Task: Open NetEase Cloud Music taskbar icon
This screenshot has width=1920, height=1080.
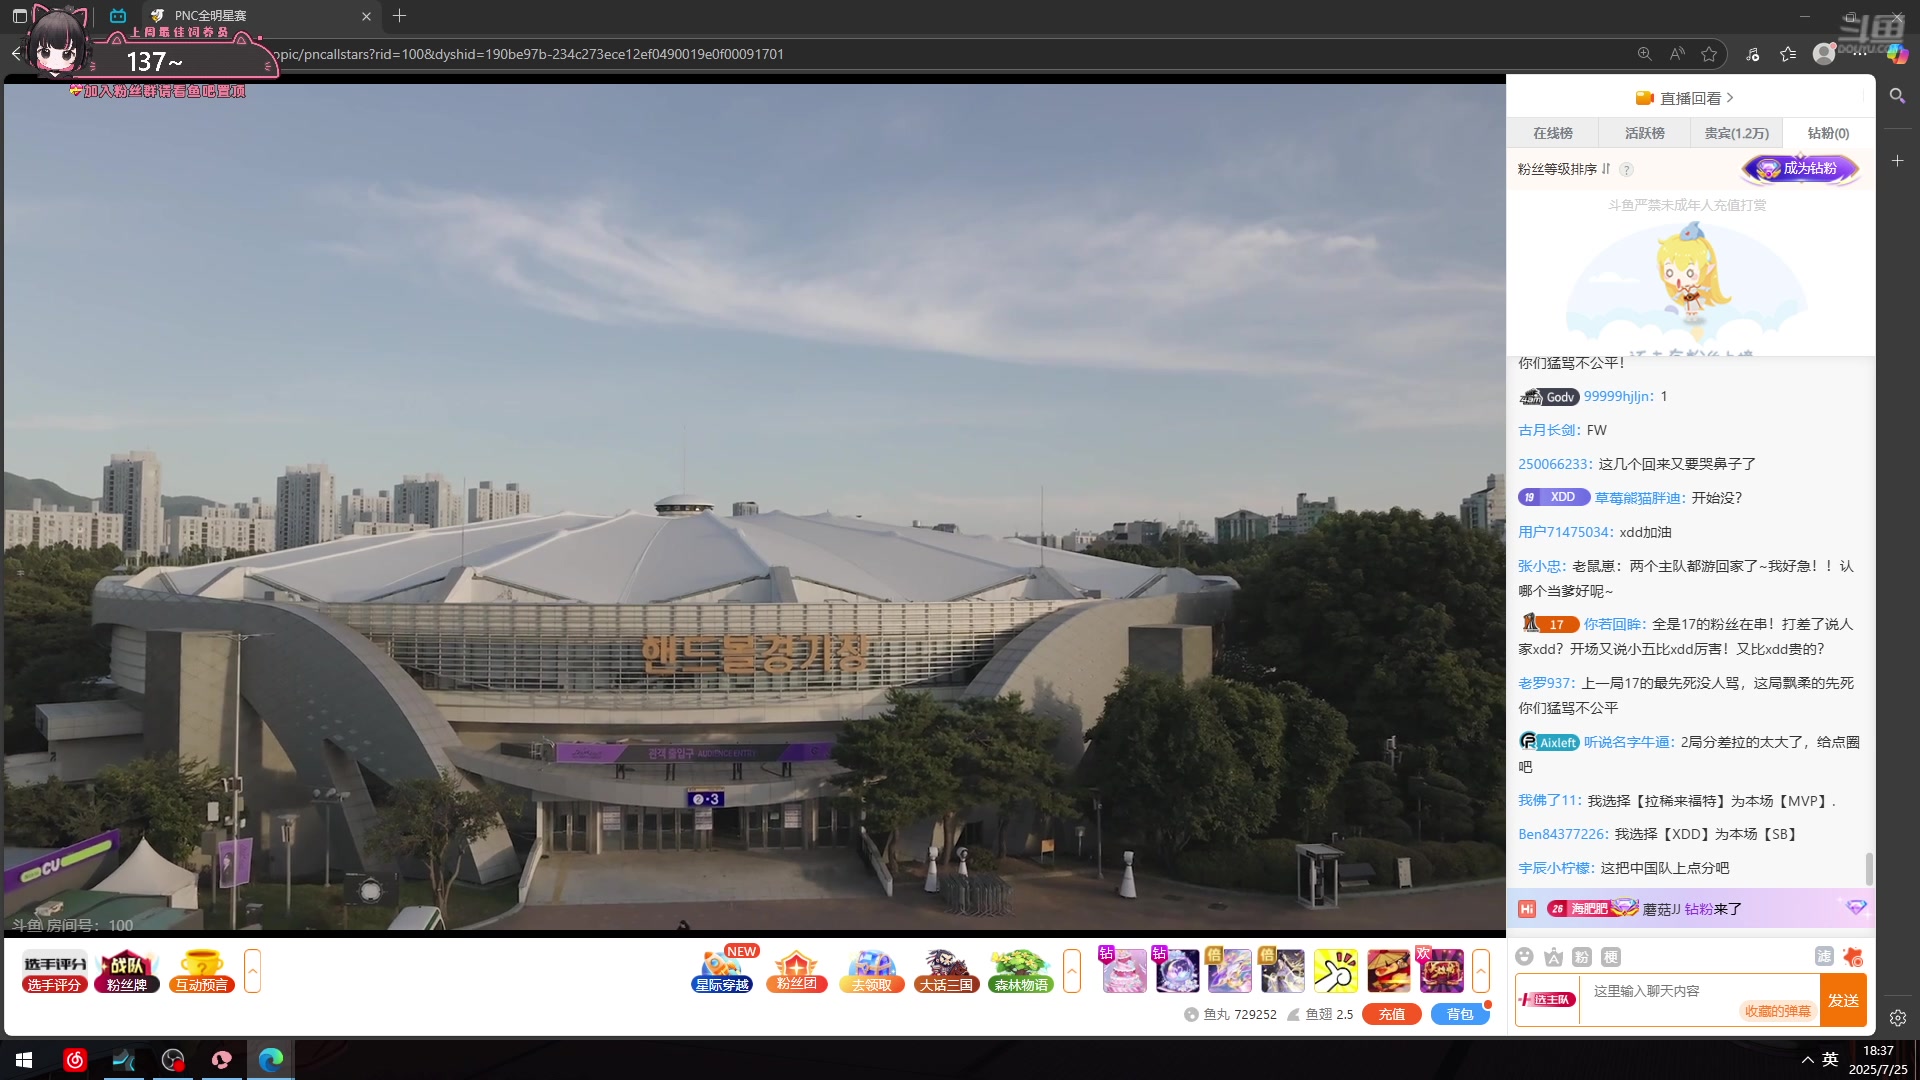Action: (x=75, y=1060)
